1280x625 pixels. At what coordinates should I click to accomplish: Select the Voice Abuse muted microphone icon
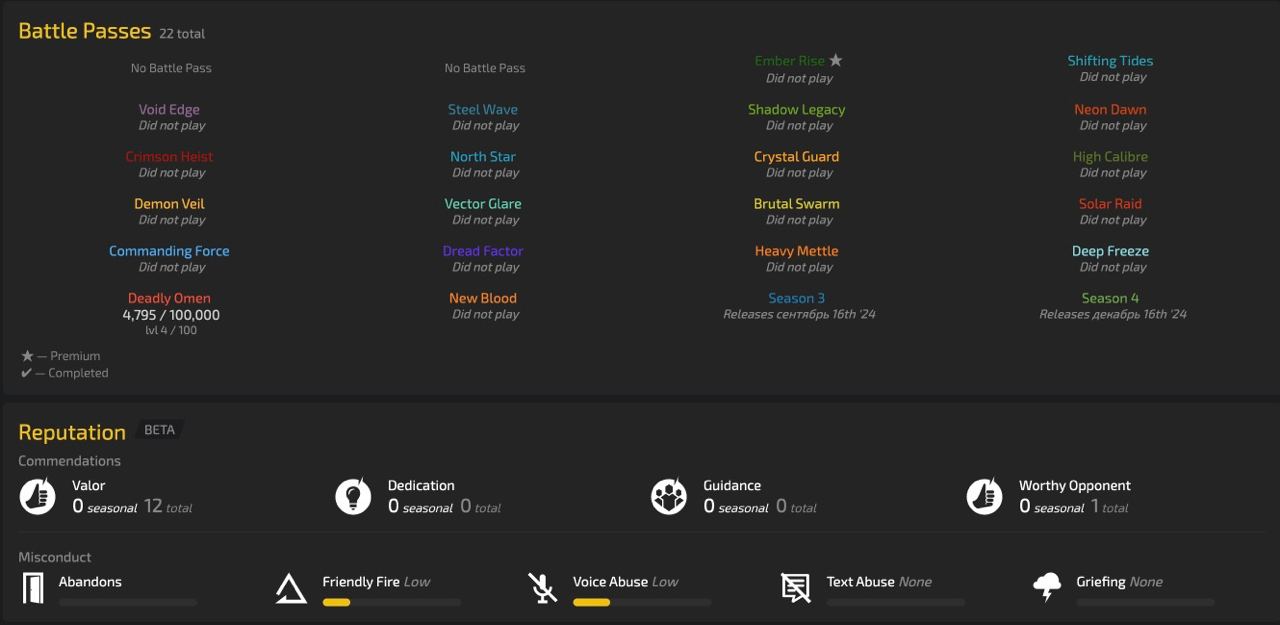coord(543,588)
